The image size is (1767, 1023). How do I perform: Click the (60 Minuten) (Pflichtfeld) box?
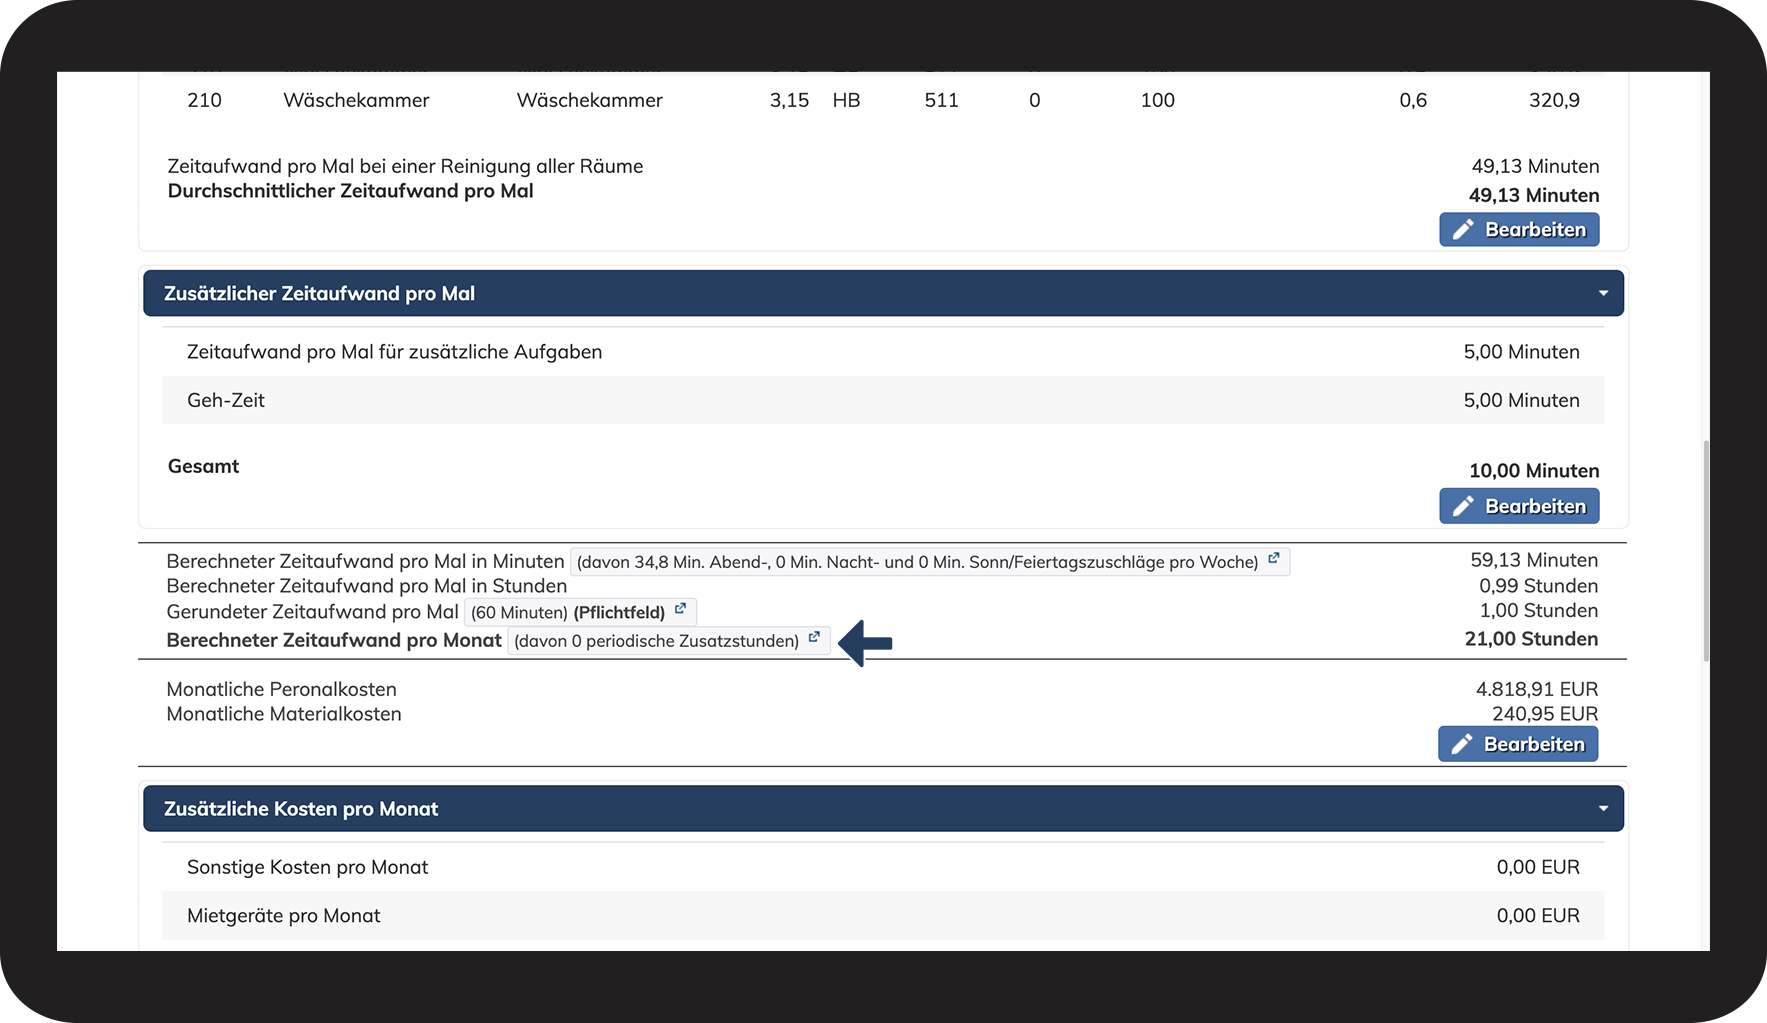point(580,612)
